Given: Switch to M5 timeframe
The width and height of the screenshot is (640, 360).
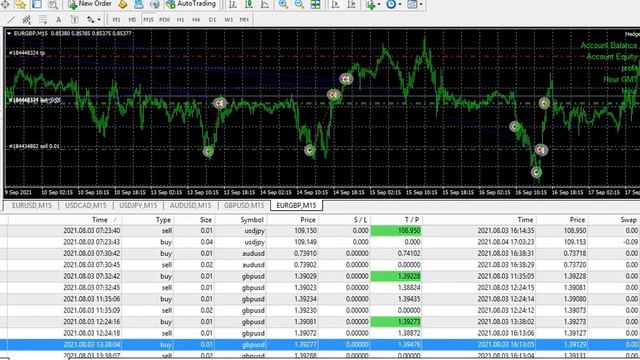Looking at the screenshot, I should pyautogui.click(x=132, y=19).
